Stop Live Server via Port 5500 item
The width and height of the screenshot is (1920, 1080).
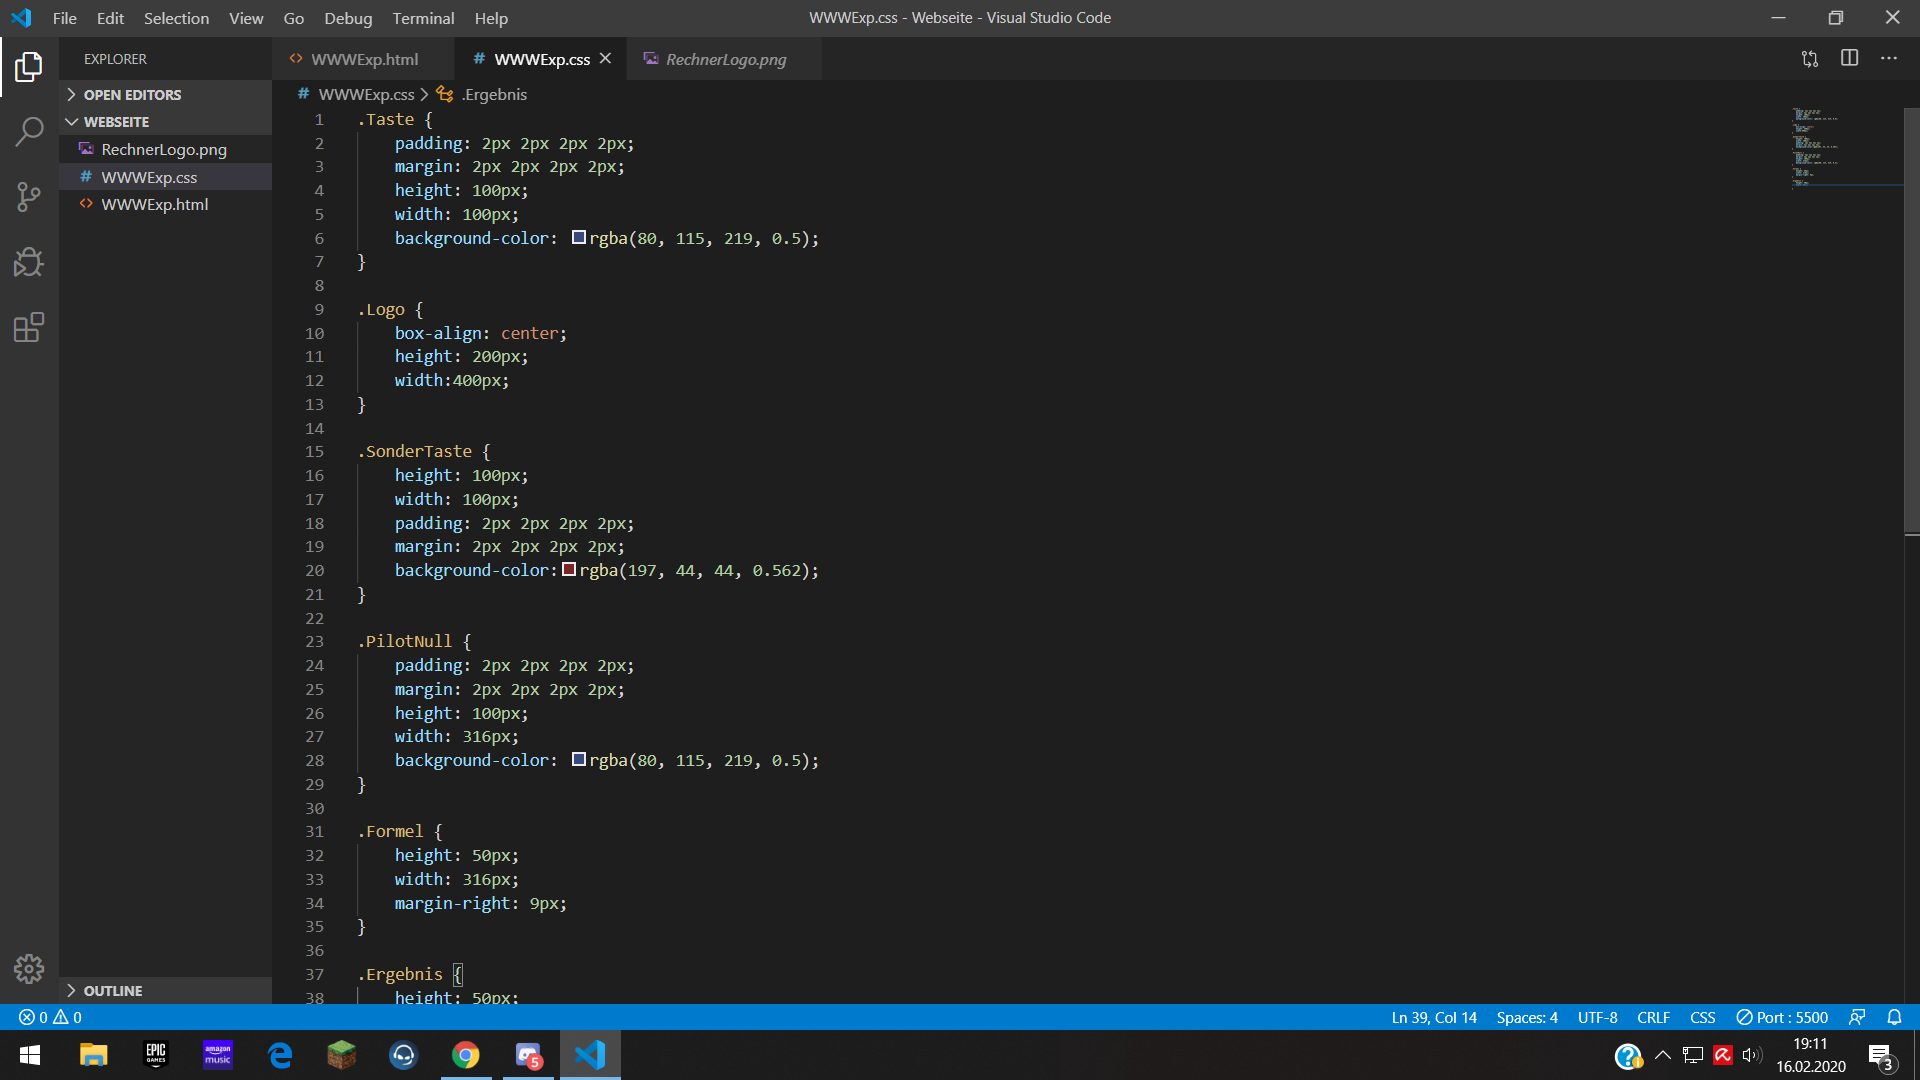[1781, 1017]
